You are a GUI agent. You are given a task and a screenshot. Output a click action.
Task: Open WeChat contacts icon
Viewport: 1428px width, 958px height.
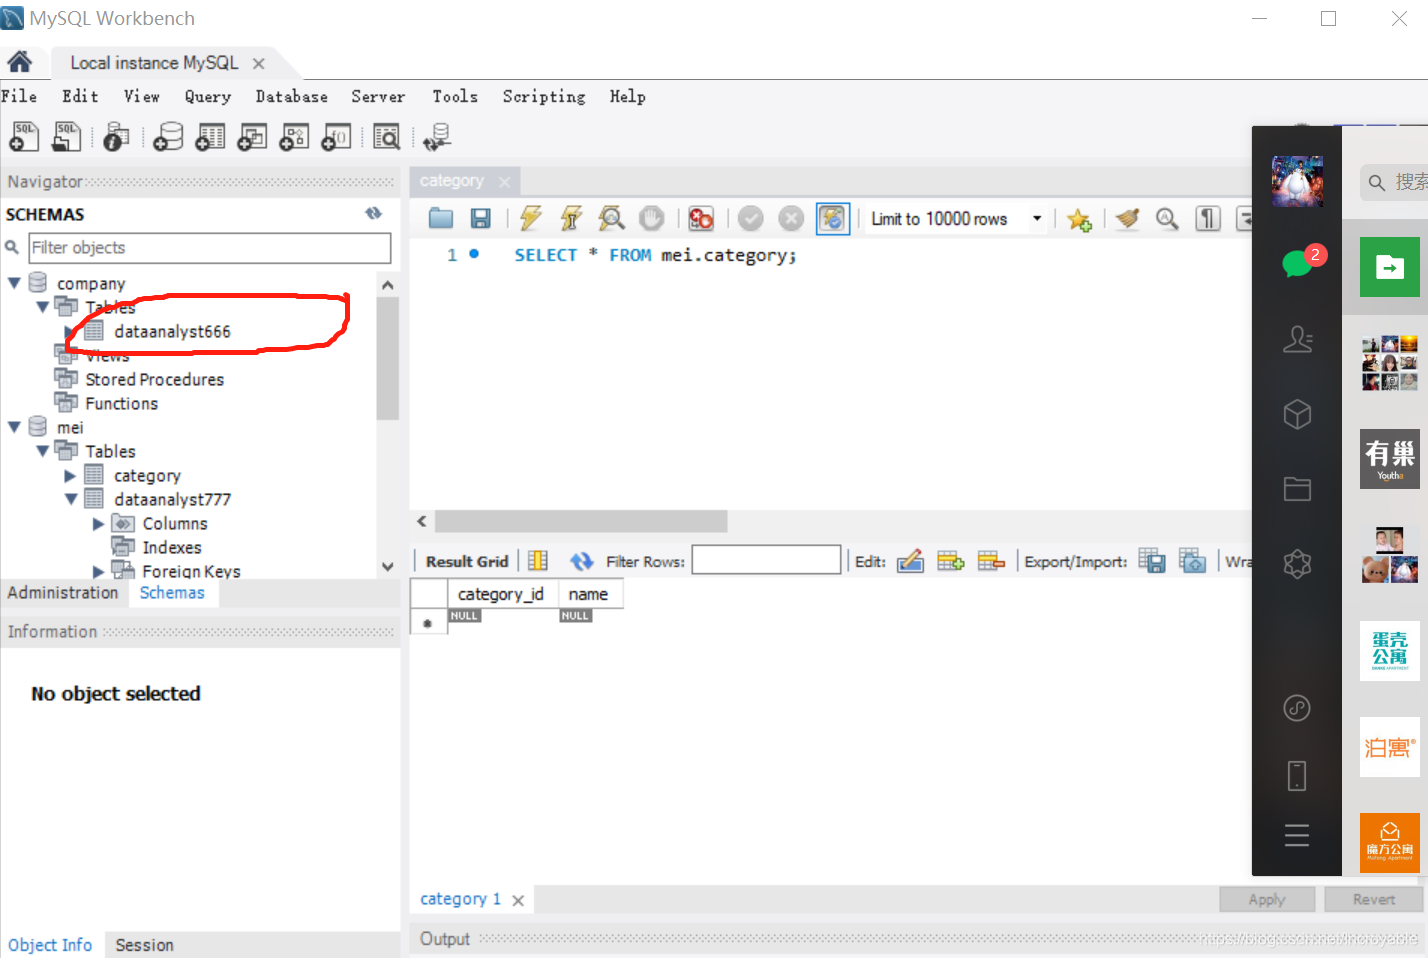(x=1297, y=340)
